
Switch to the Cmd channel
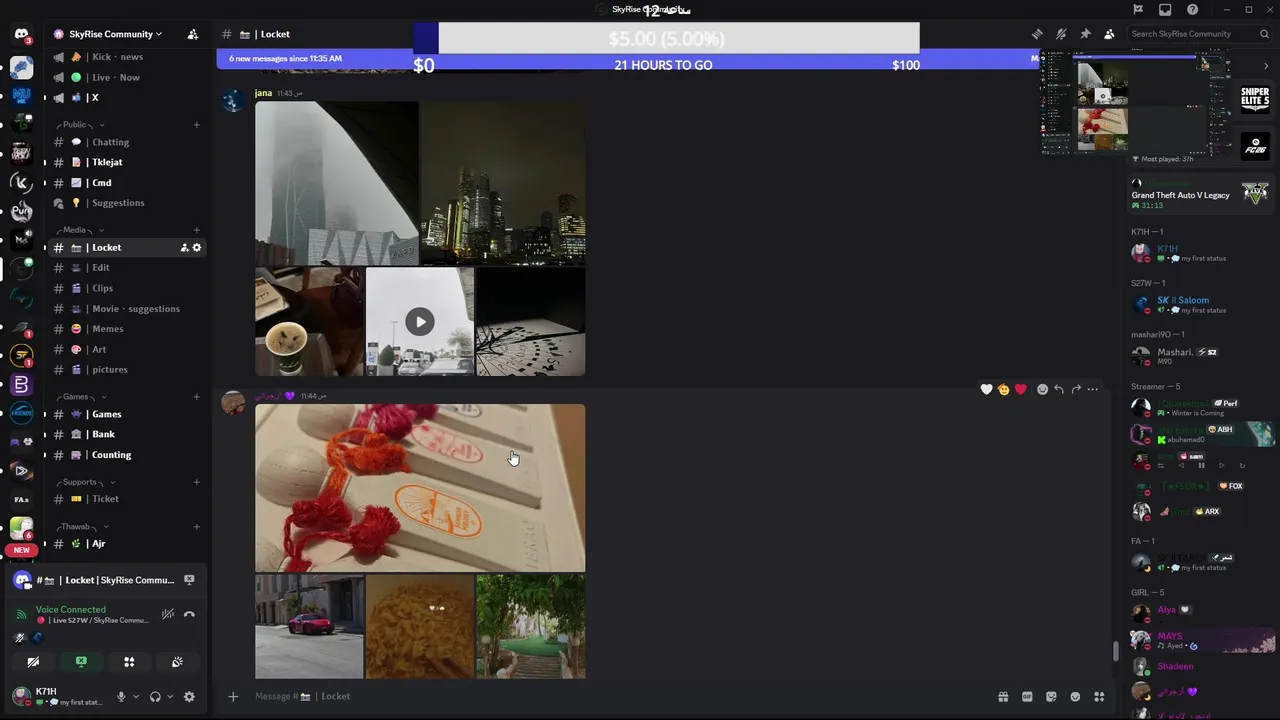coord(125,183)
